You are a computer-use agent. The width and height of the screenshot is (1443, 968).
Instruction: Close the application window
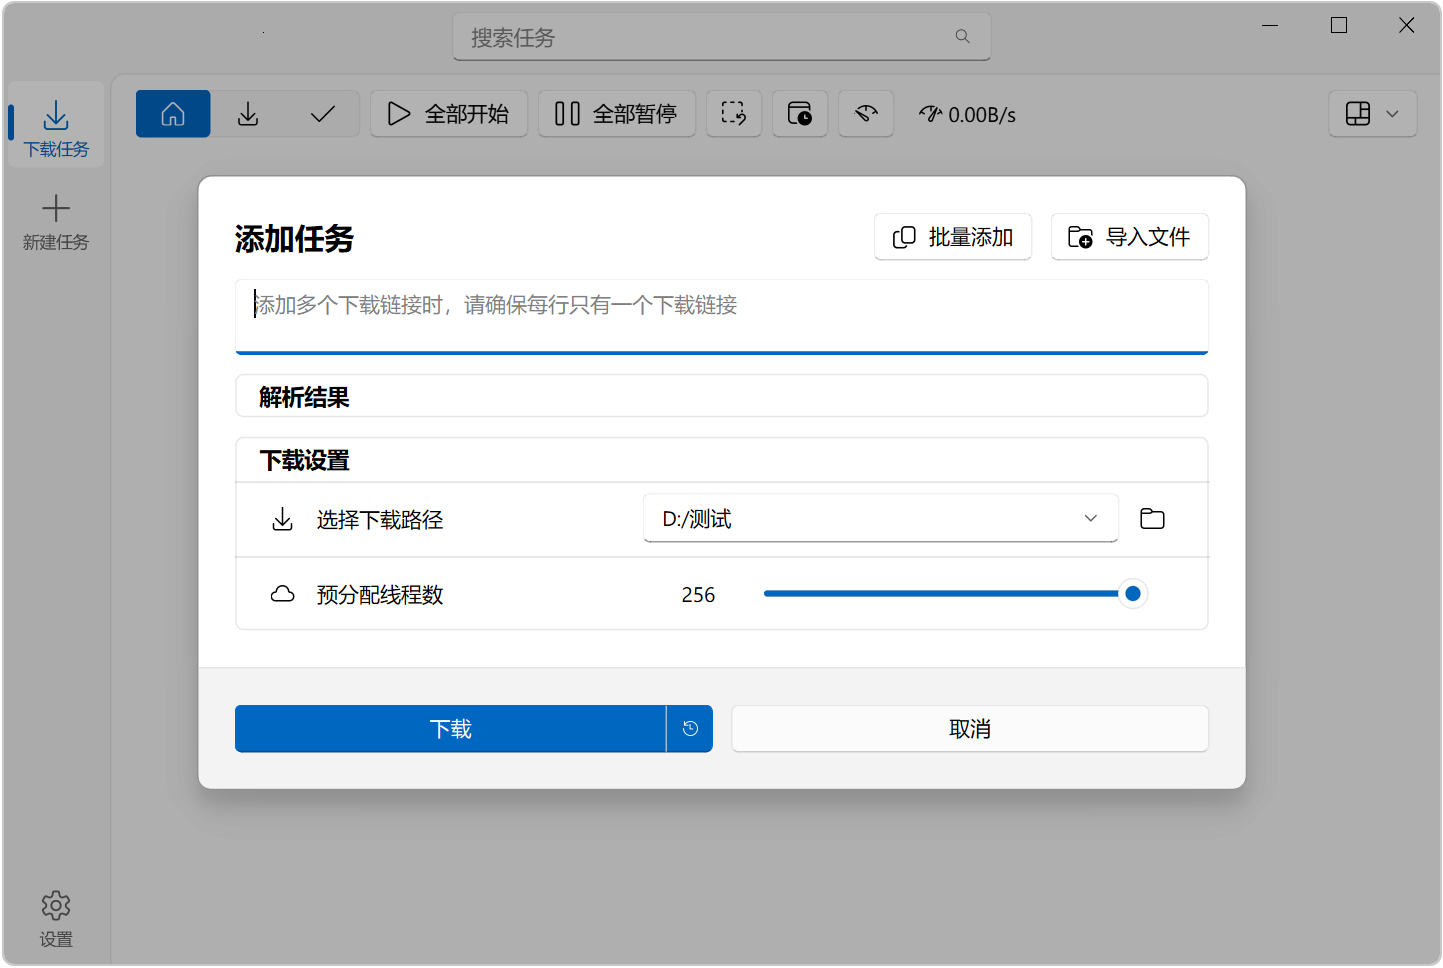tap(1406, 26)
